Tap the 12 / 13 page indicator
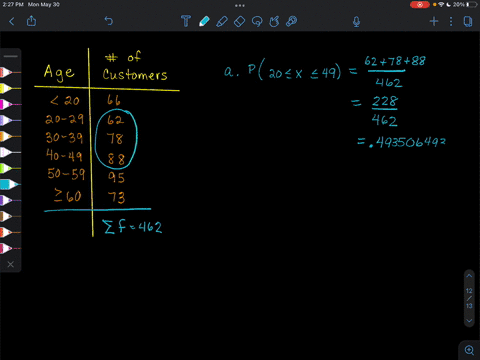The height and width of the screenshot is (360, 480). click(x=469, y=298)
